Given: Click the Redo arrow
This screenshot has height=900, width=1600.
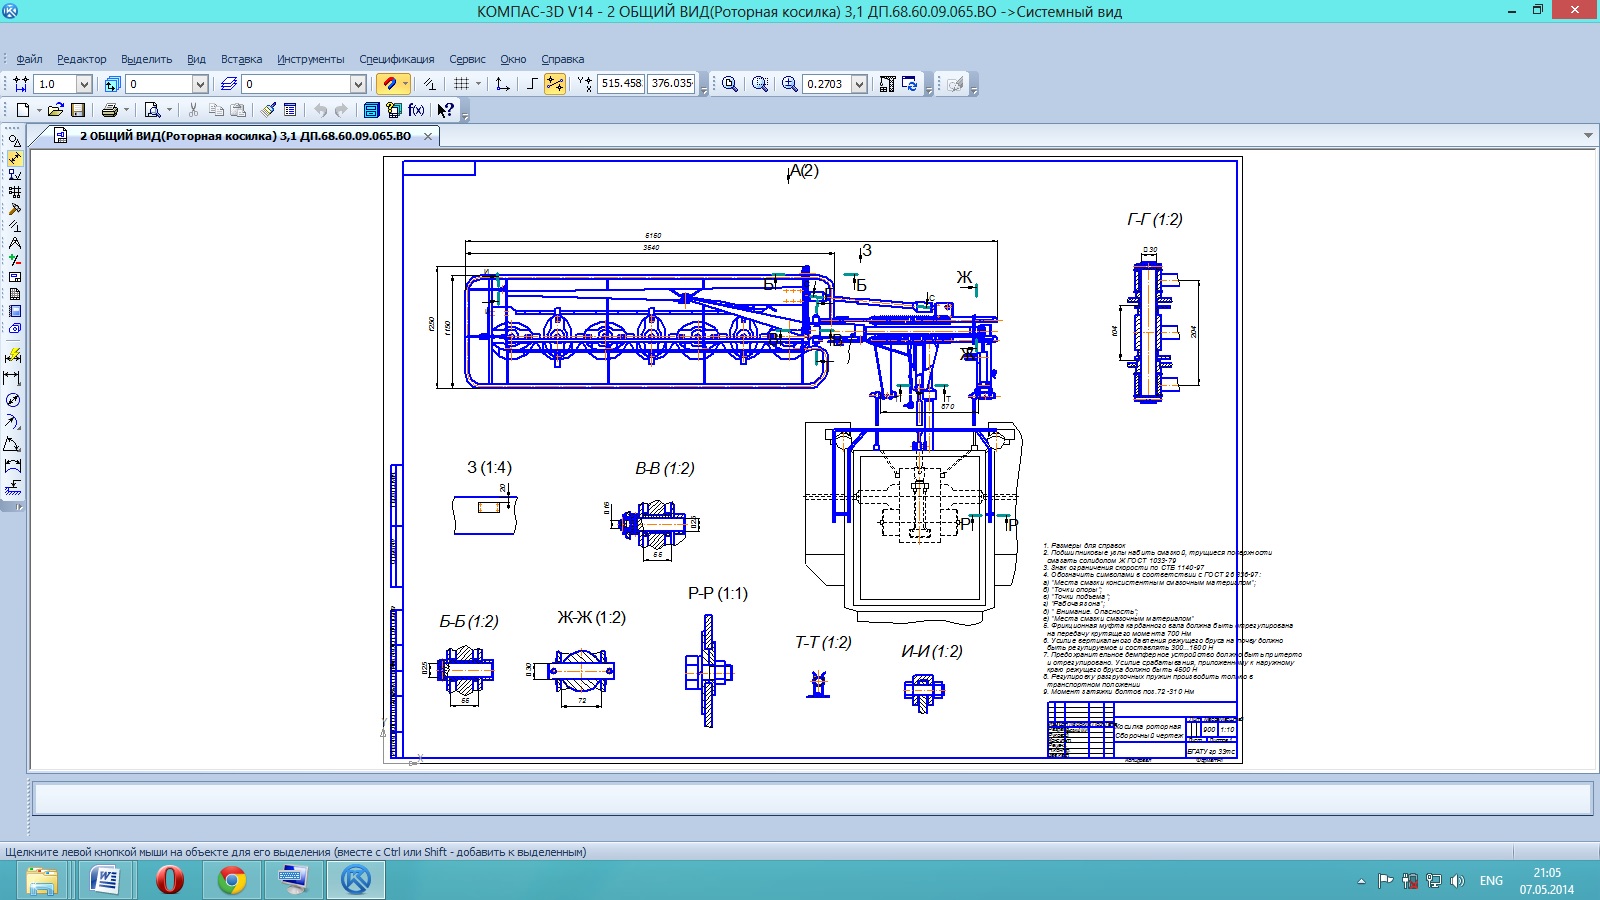Looking at the screenshot, I should (341, 110).
